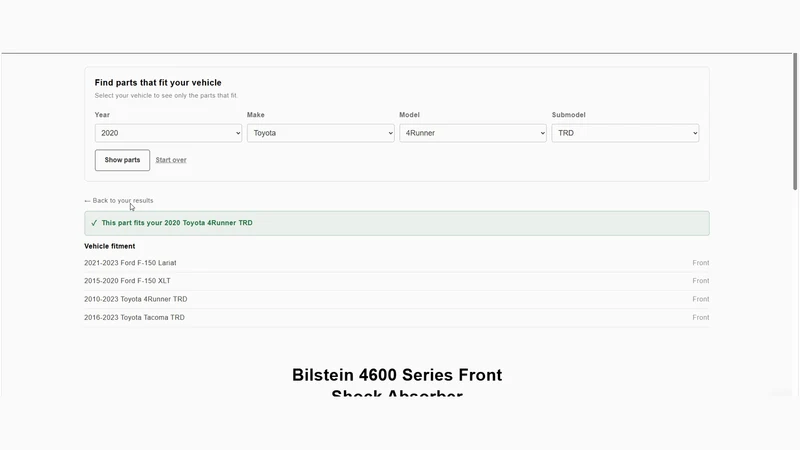Click the Submodel dropdown chevron arrow

coord(695,133)
